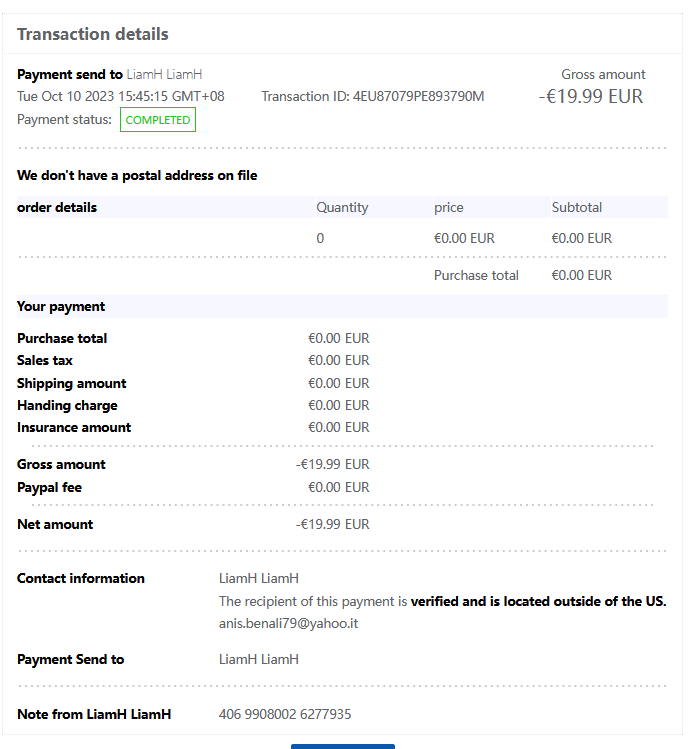Click the Transaction ID 4EU87079PE893790M text
The width and height of the screenshot is (694, 749).
click(372, 96)
